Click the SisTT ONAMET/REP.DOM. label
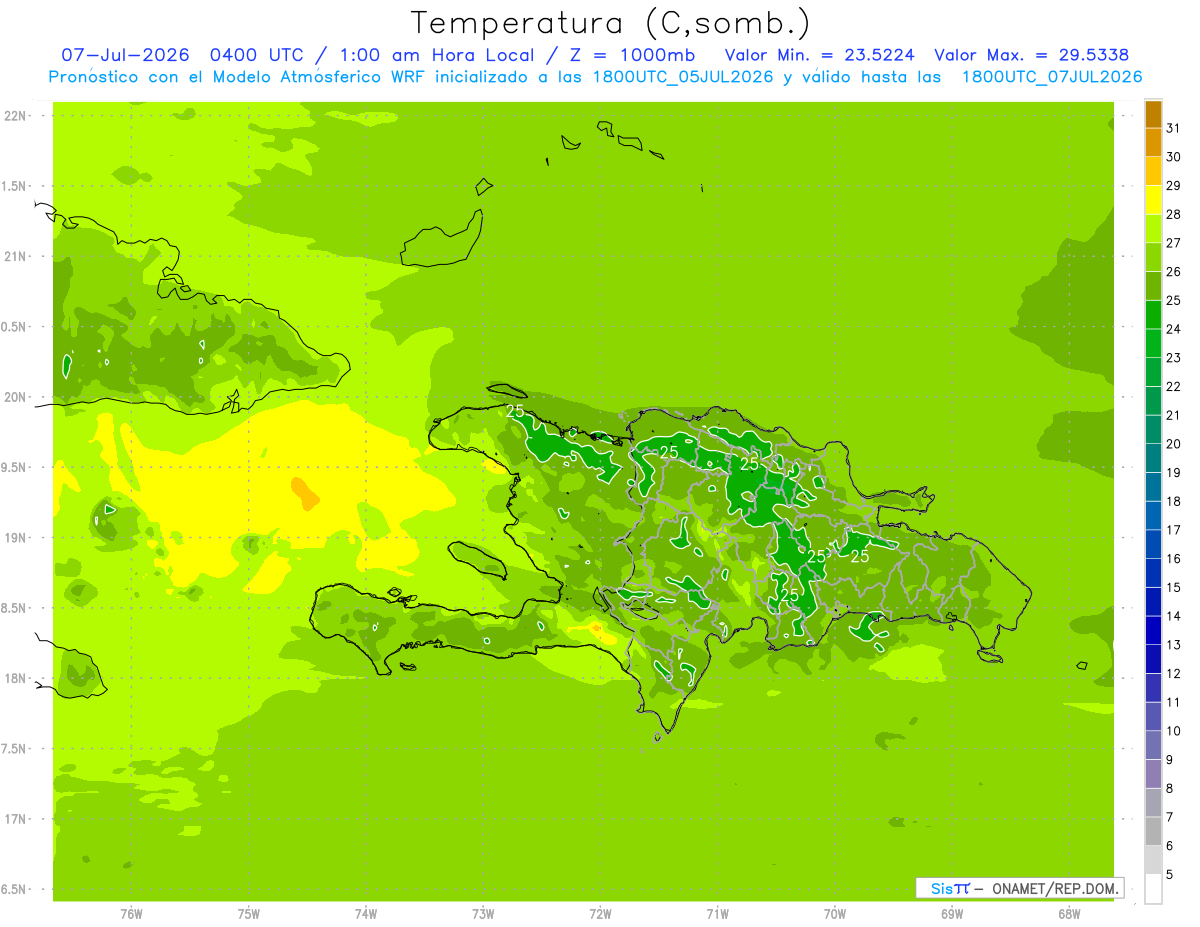Viewport: 1200px width, 927px height. point(1020,888)
